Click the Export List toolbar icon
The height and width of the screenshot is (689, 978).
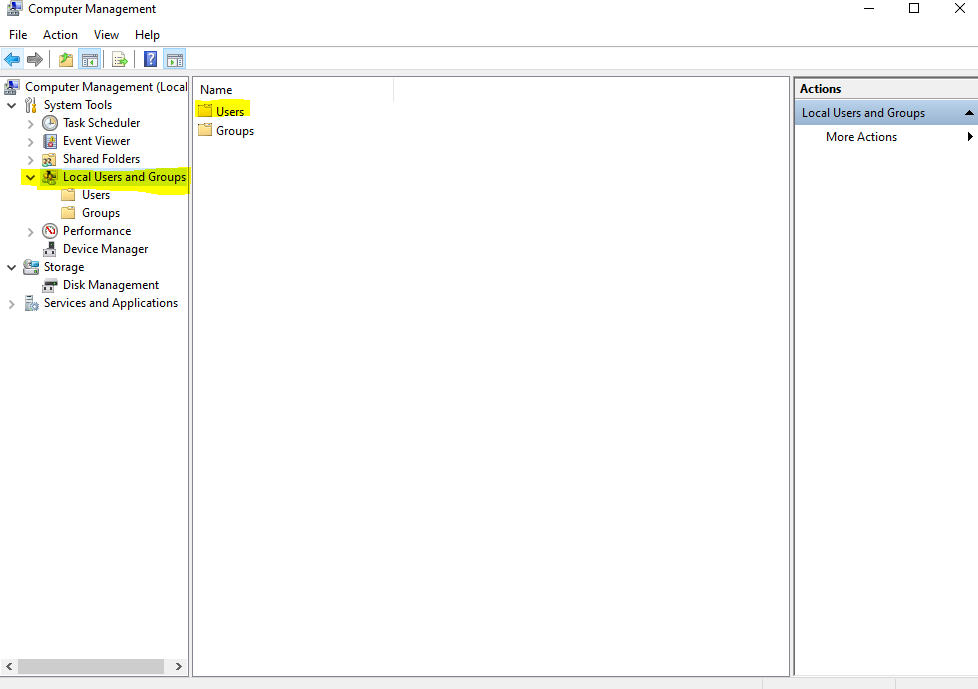[x=119, y=60]
